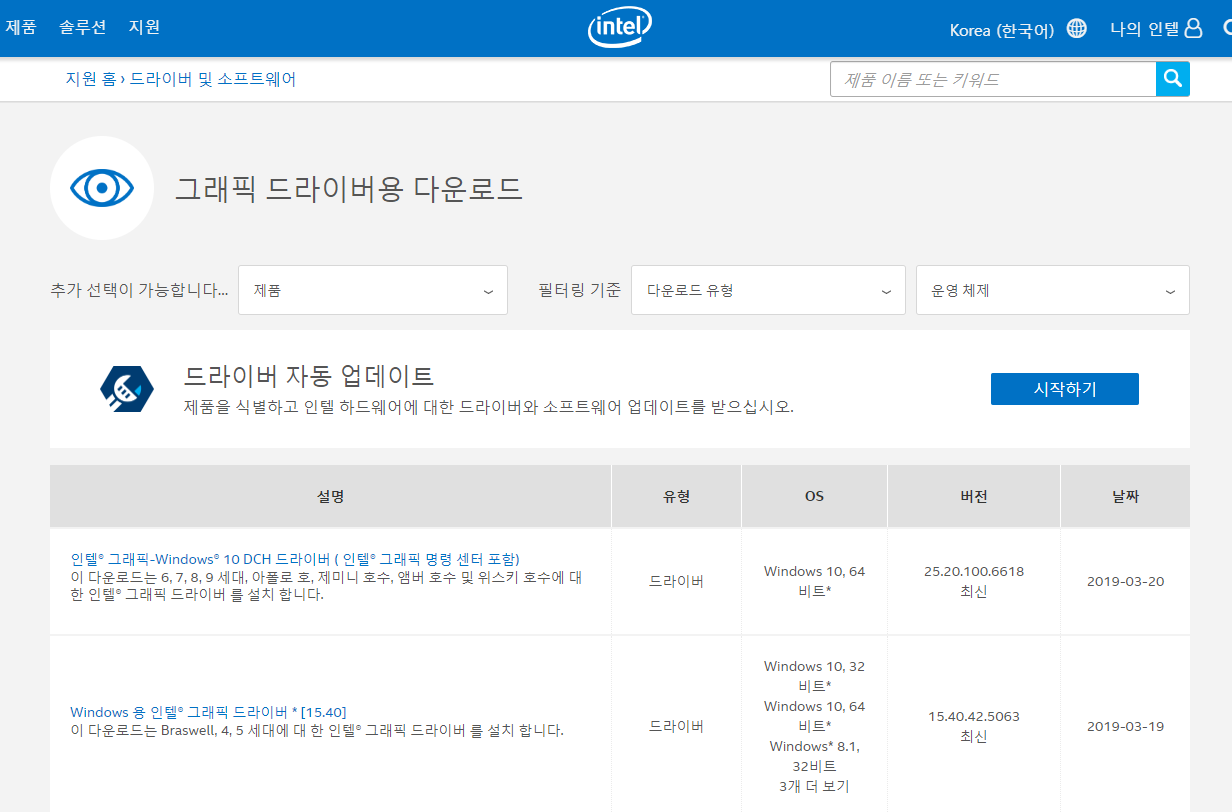The height and width of the screenshot is (812, 1232).
Task: Open the Windows 10 DCH driver link
Action: coord(295,558)
